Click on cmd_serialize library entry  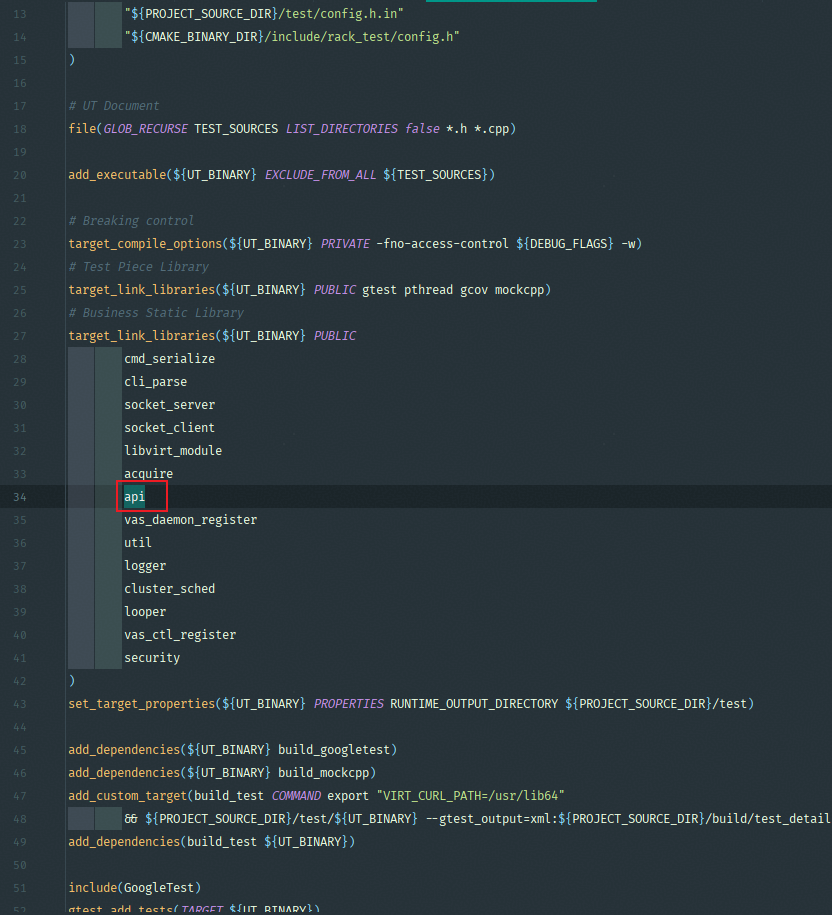169,359
